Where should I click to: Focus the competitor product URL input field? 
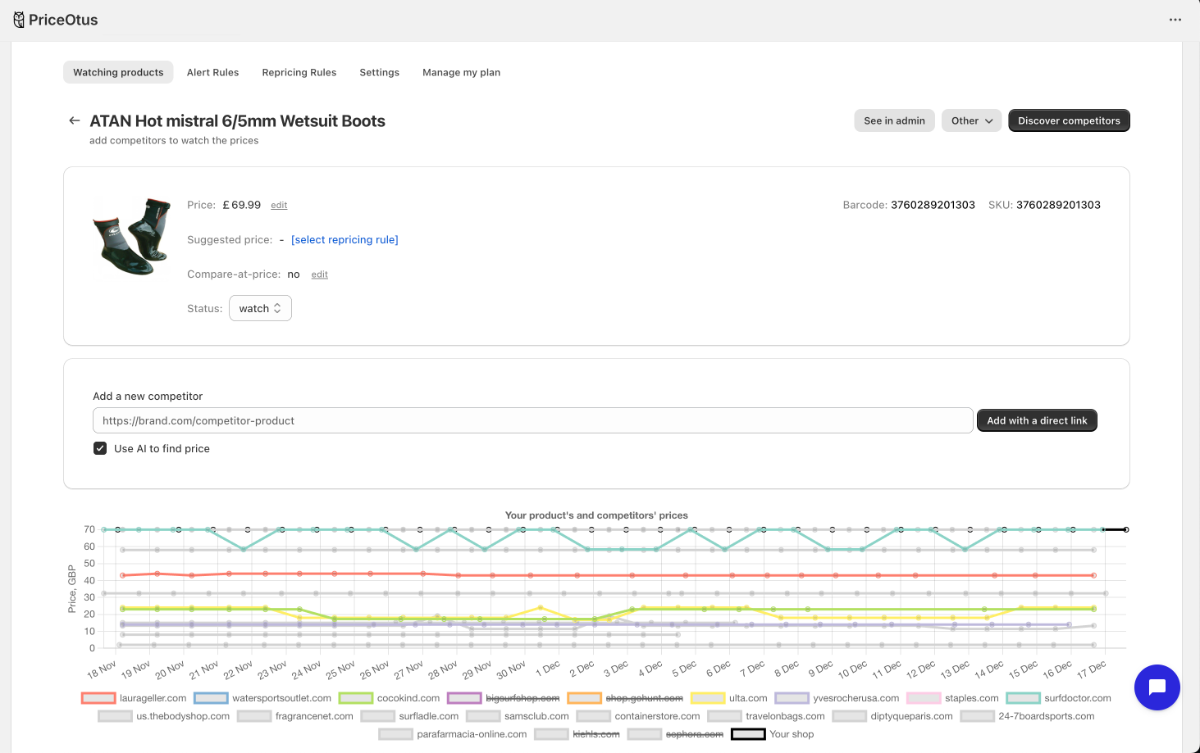pos(532,421)
